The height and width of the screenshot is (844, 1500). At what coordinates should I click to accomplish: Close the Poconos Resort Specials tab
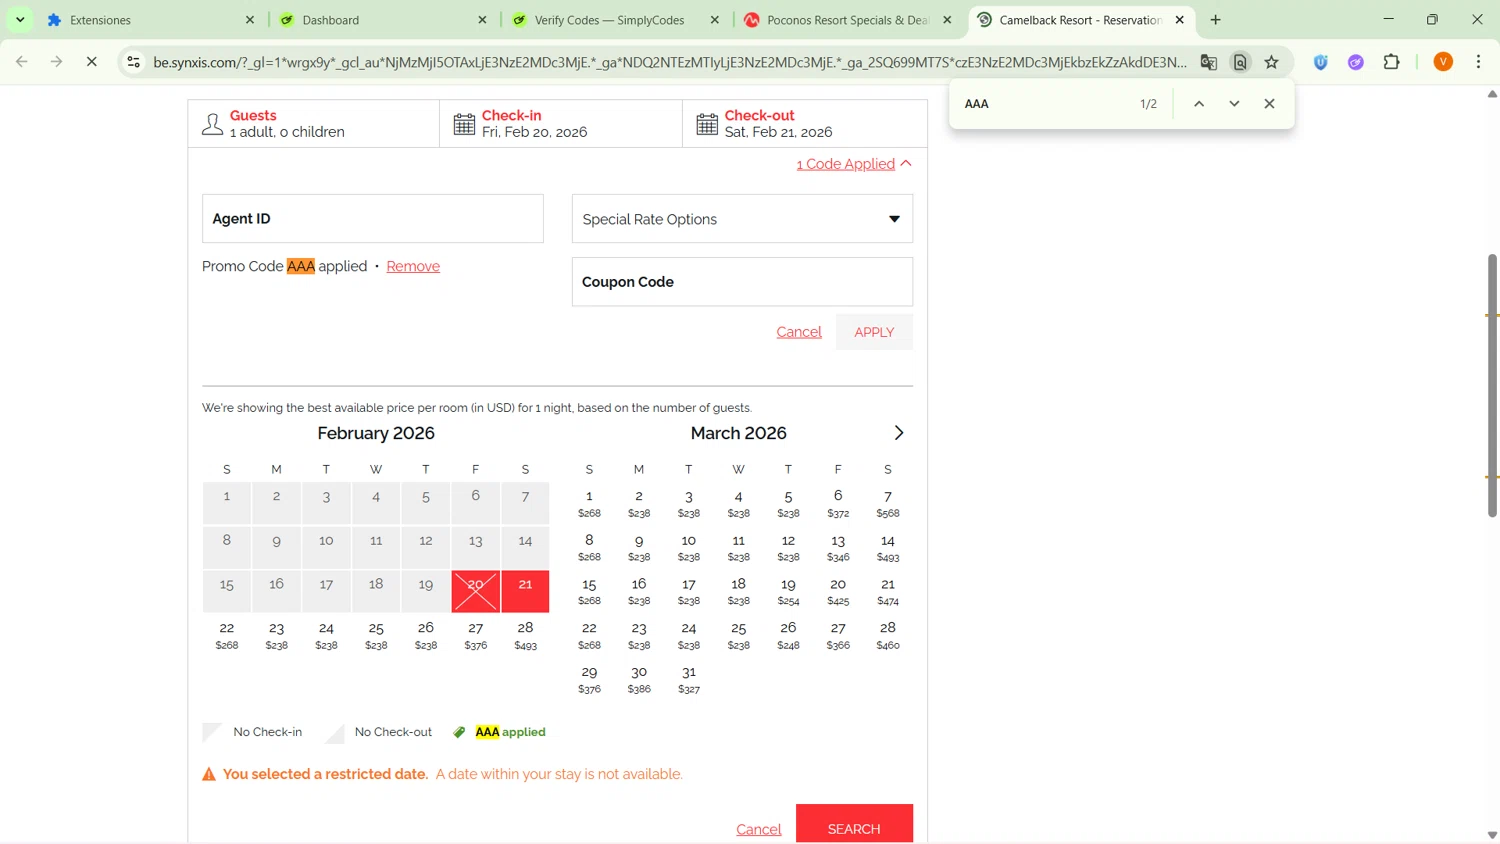point(947,20)
